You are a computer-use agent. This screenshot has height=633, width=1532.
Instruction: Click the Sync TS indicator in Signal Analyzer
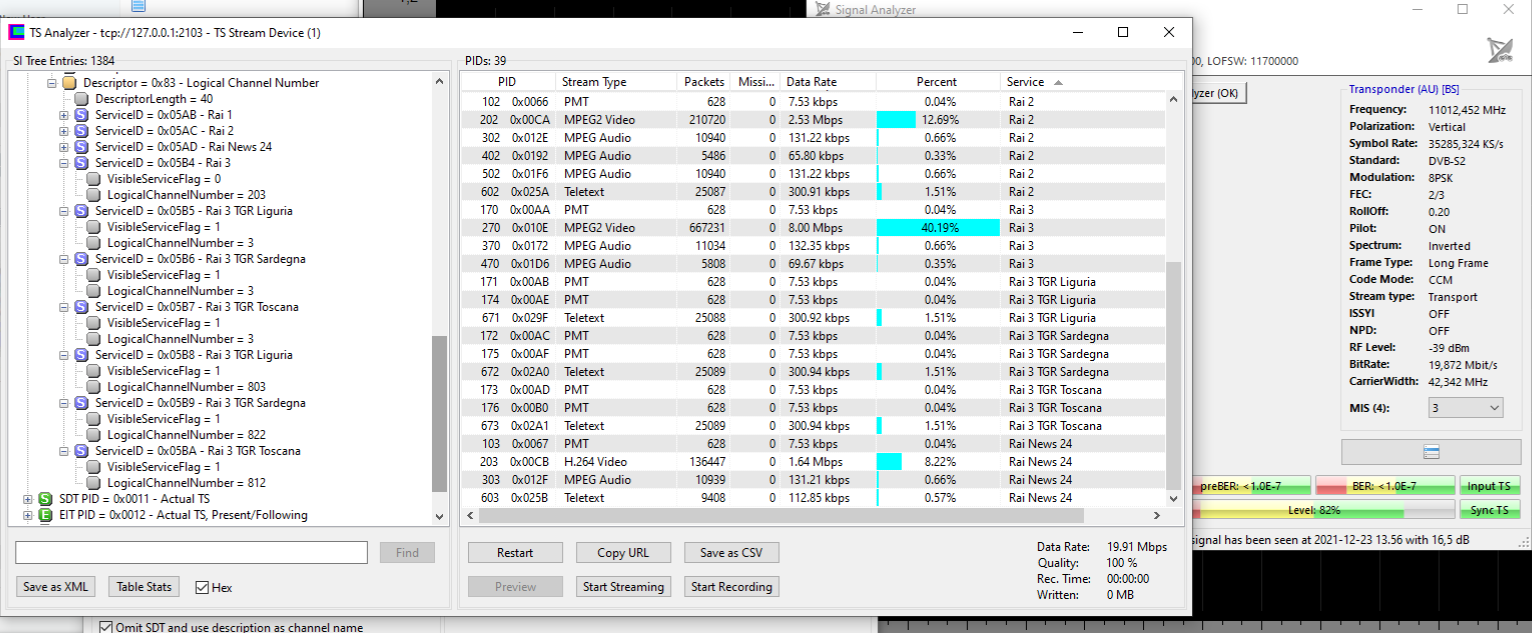coord(1489,510)
